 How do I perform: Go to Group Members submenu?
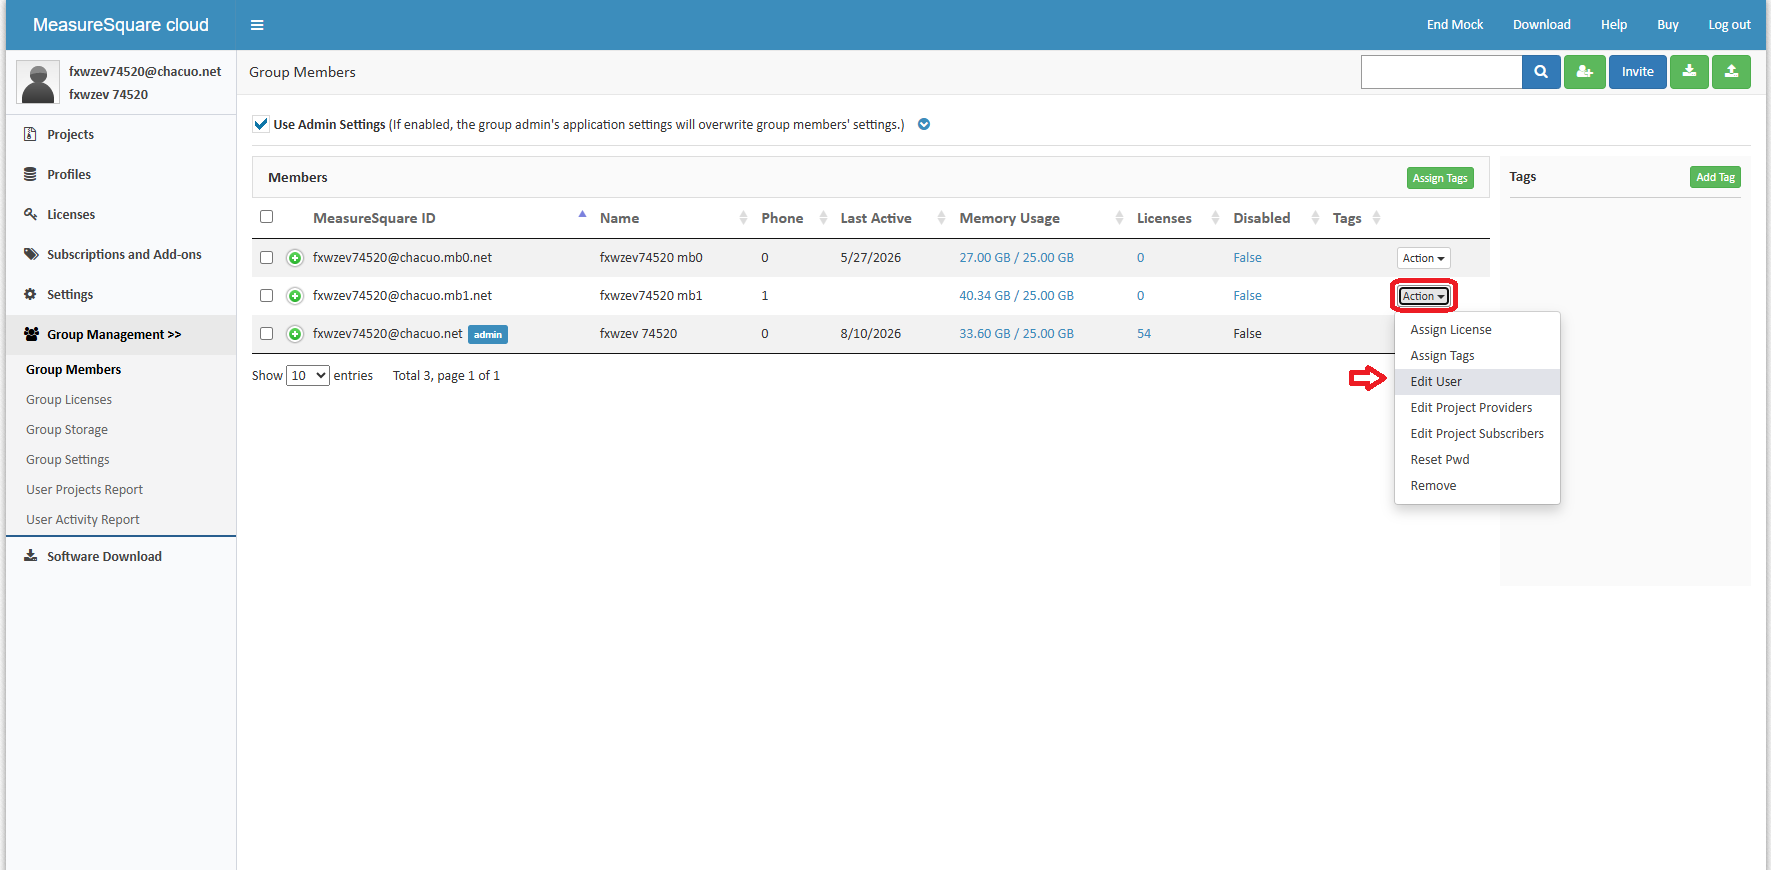(74, 370)
